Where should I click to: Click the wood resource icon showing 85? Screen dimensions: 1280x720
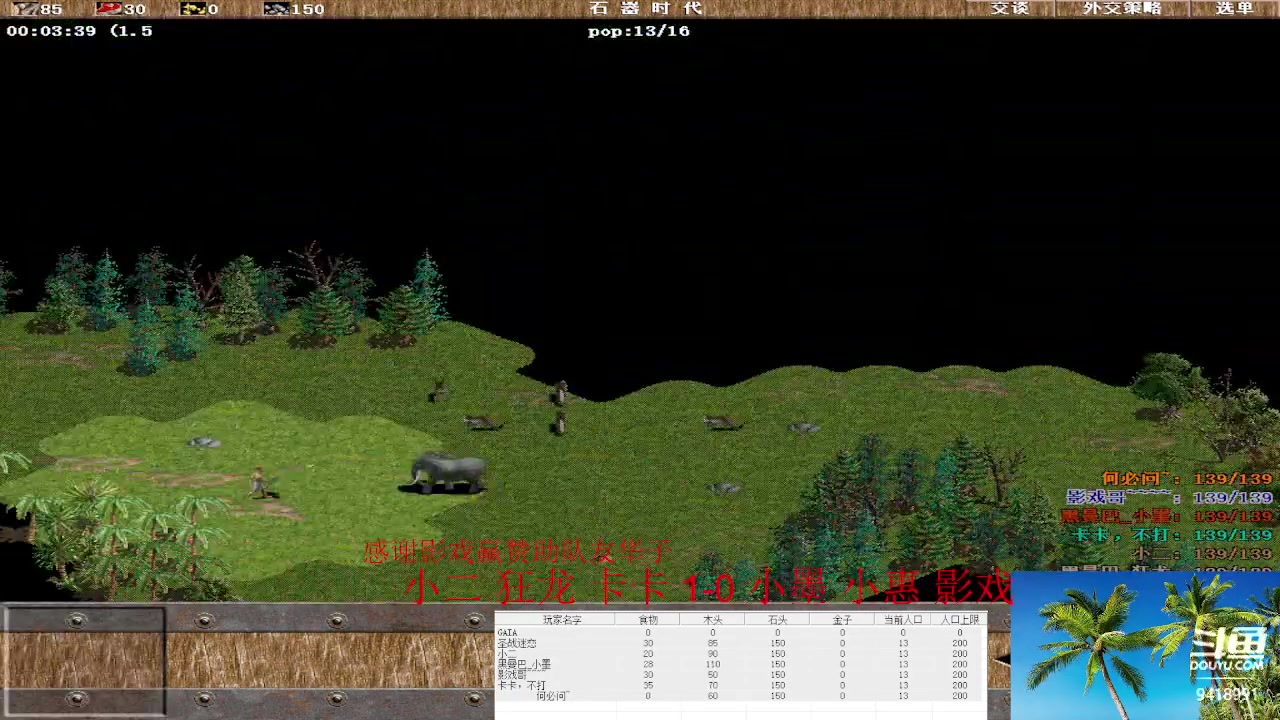click(24, 9)
